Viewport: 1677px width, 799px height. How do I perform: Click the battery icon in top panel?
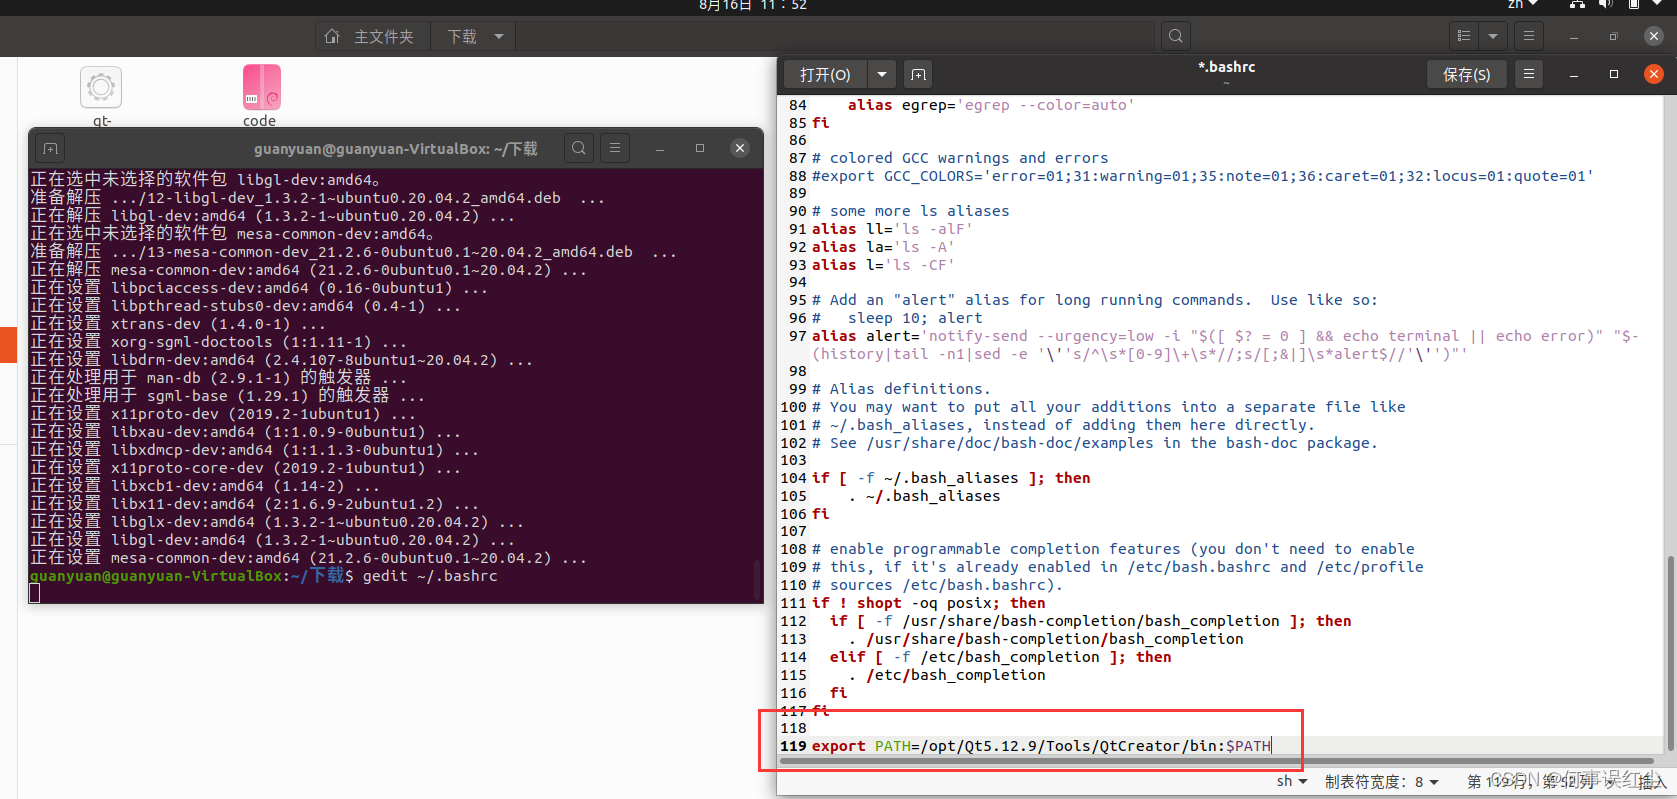pos(1633,5)
